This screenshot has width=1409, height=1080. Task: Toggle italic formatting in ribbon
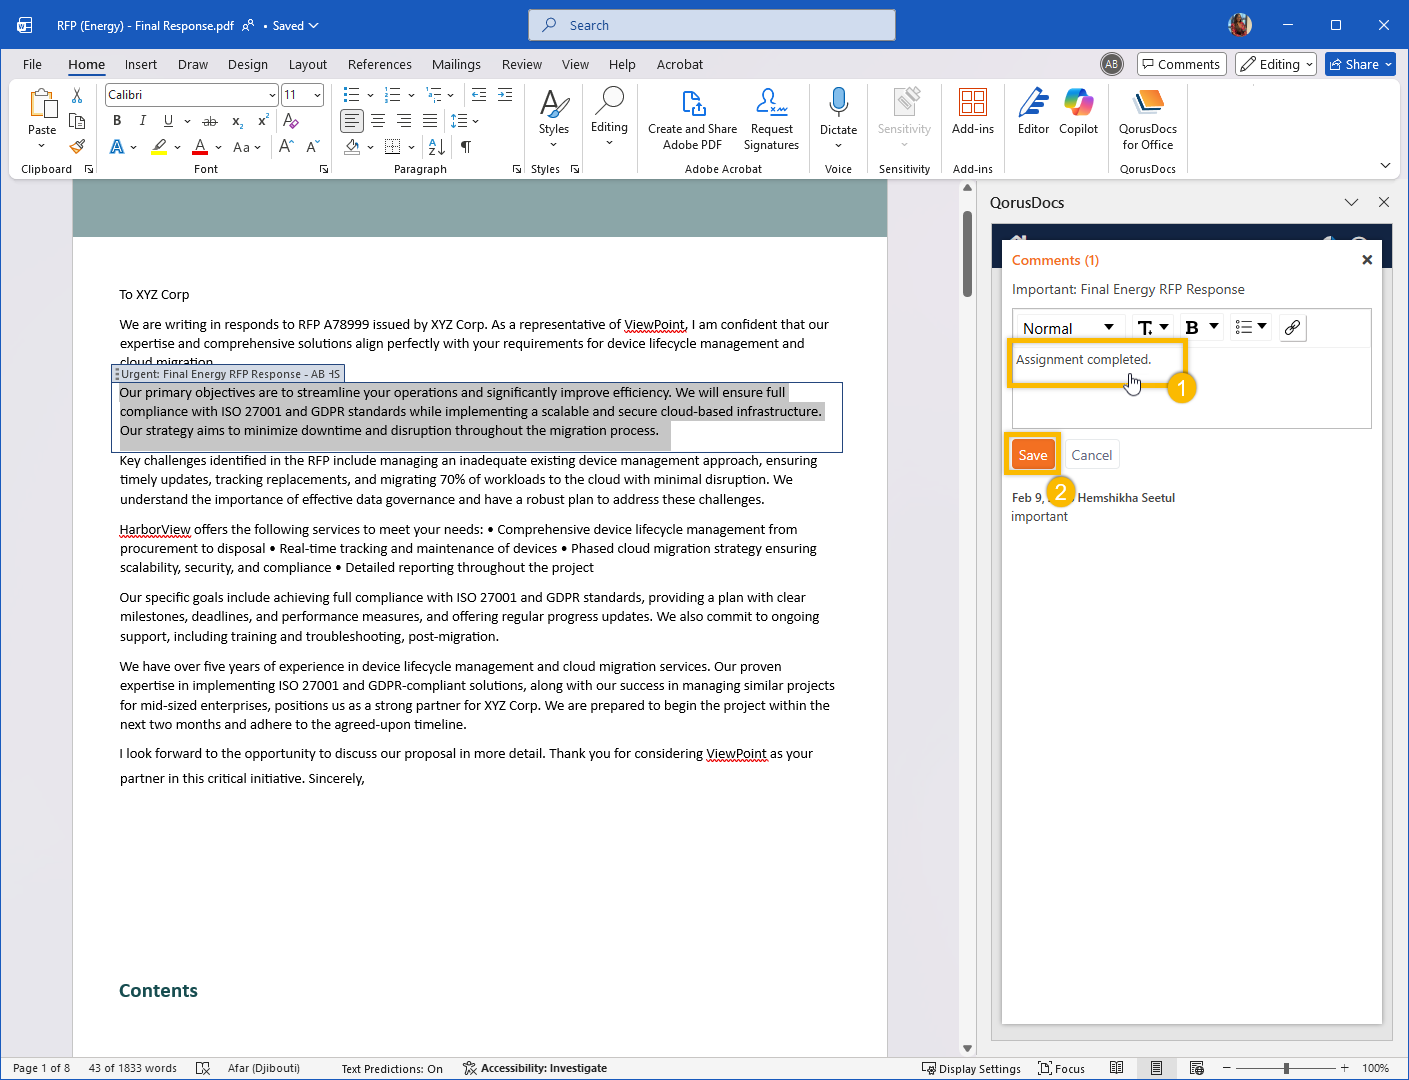click(142, 121)
